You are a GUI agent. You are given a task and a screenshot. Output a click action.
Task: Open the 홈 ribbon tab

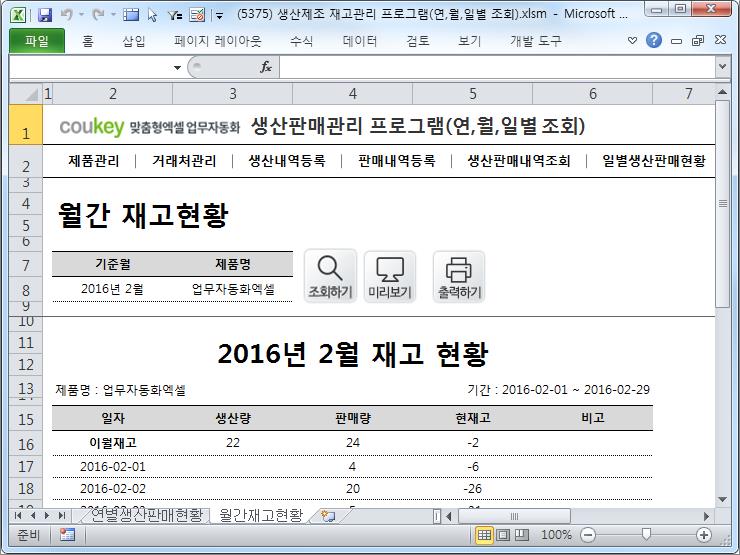pyautogui.click(x=88, y=41)
